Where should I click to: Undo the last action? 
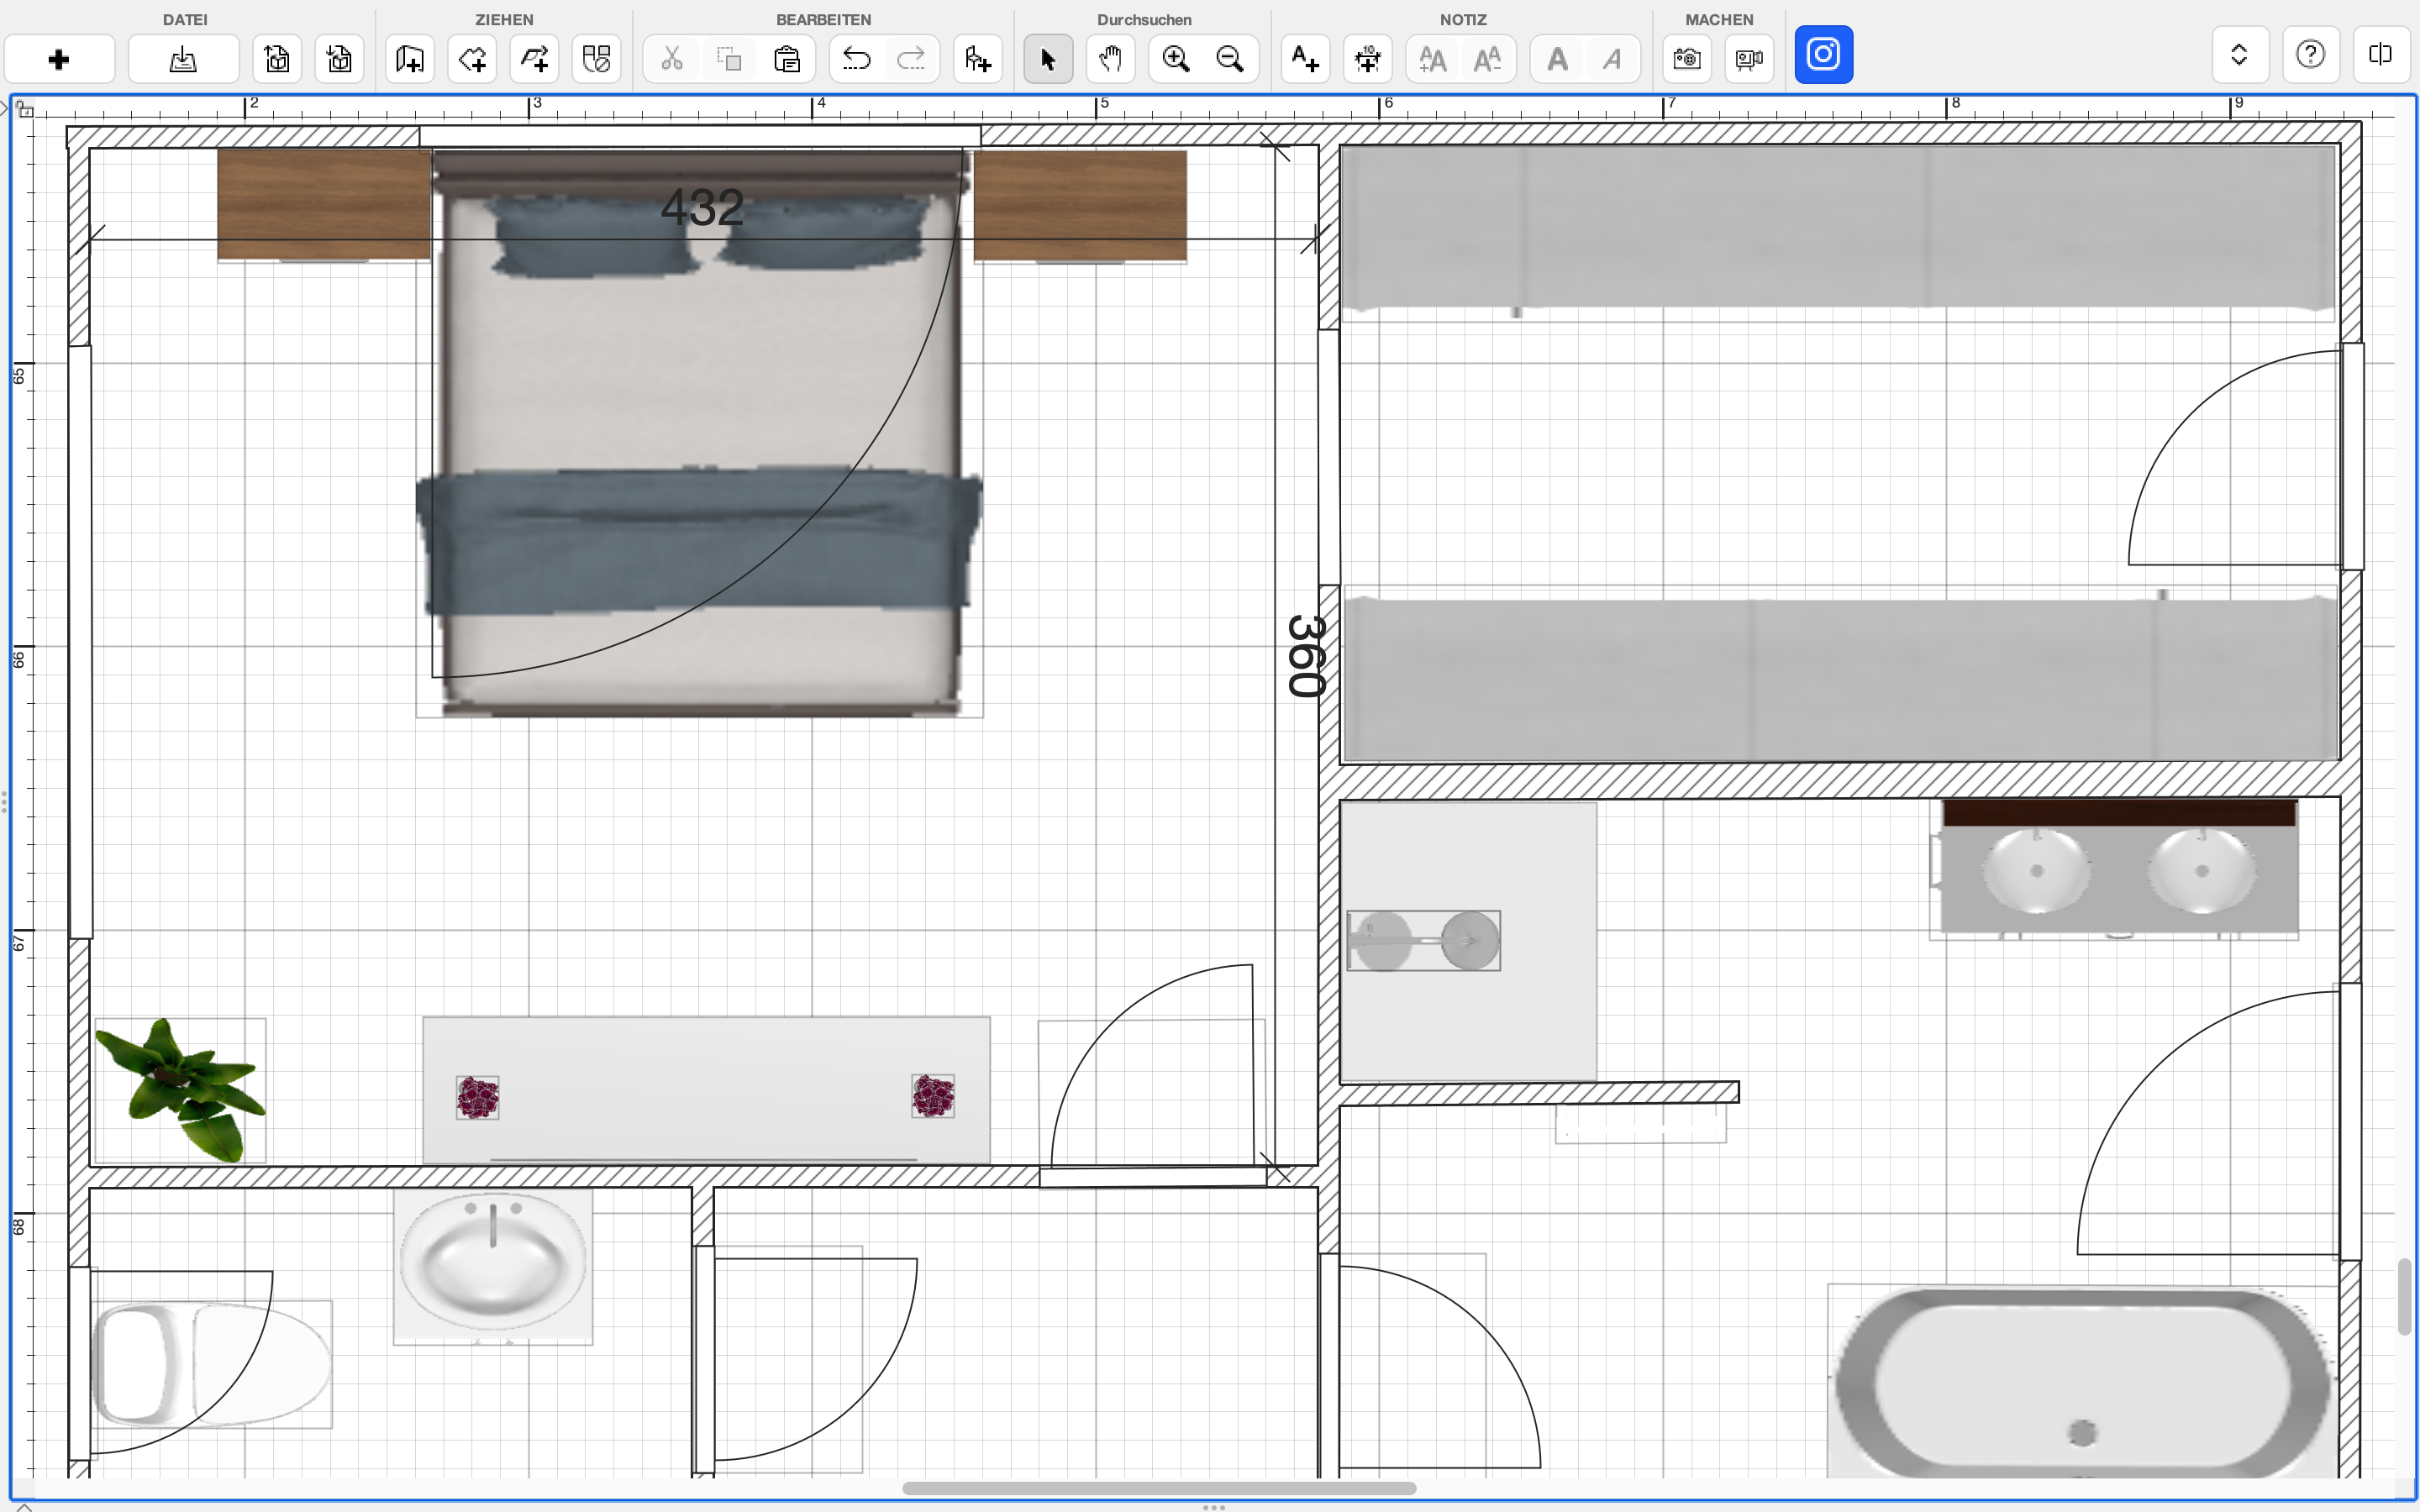pos(856,60)
